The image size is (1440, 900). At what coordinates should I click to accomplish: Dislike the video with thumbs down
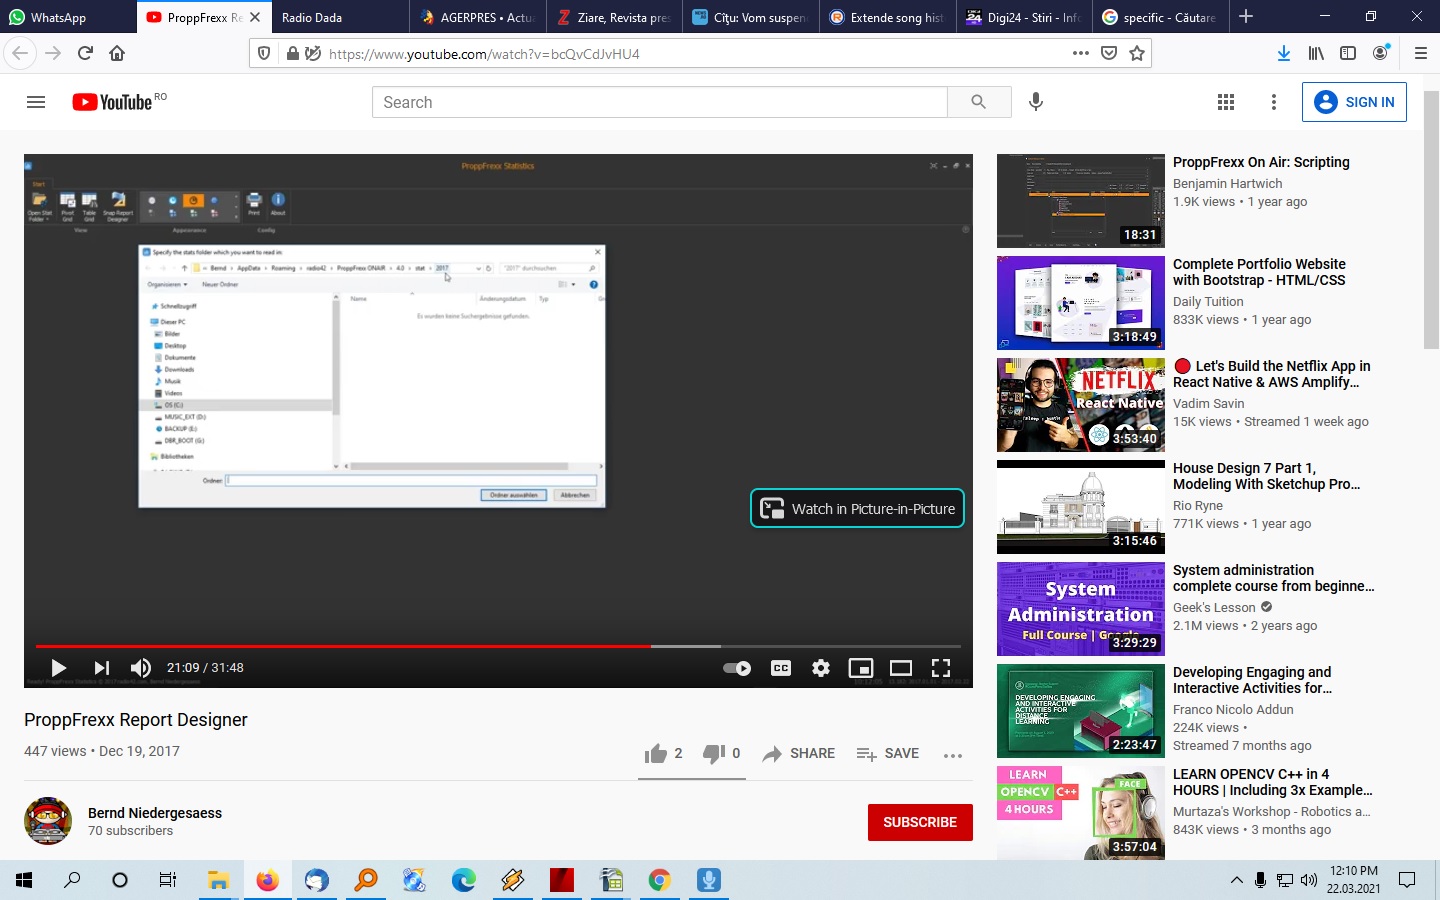pyautogui.click(x=713, y=754)
